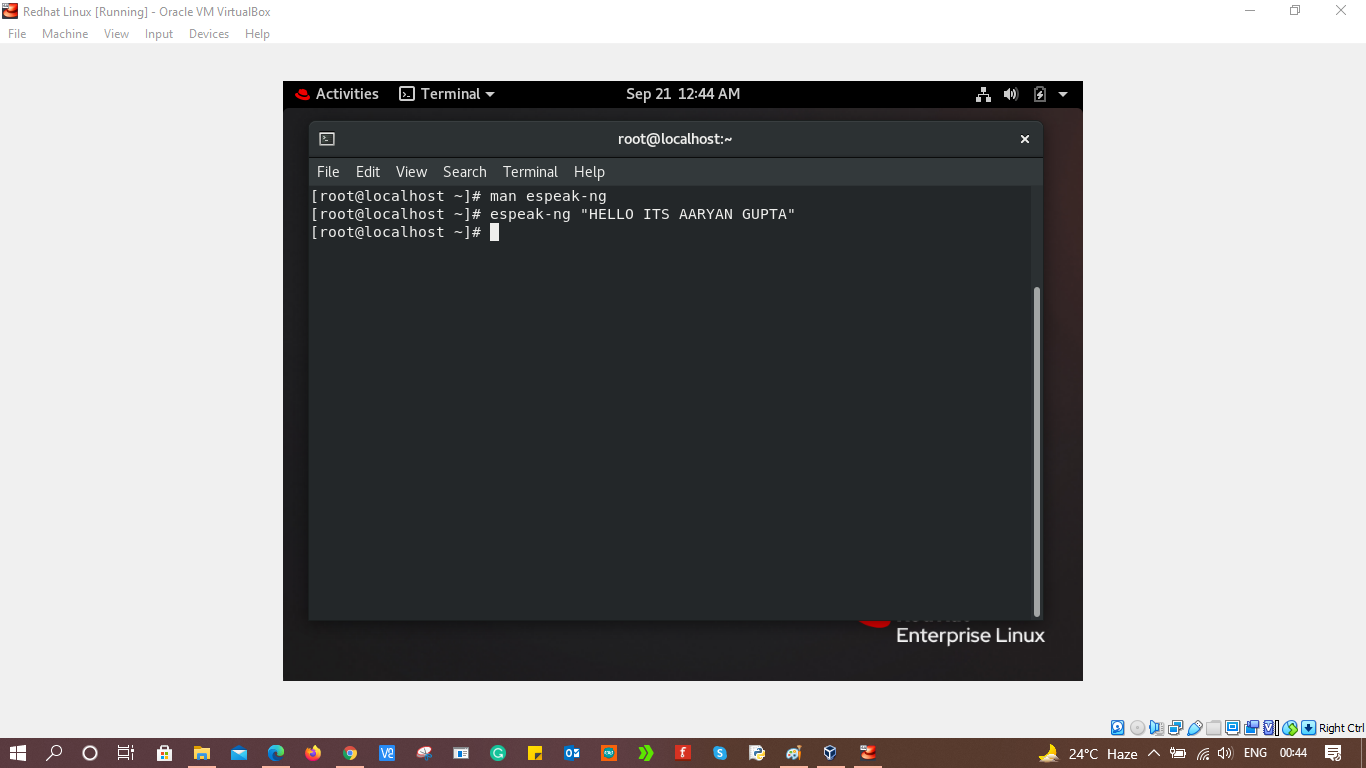Open the Search menu in the terminal
This screenshot has height=768, width=1366.
pyautogui.click(x=464, y=171)
